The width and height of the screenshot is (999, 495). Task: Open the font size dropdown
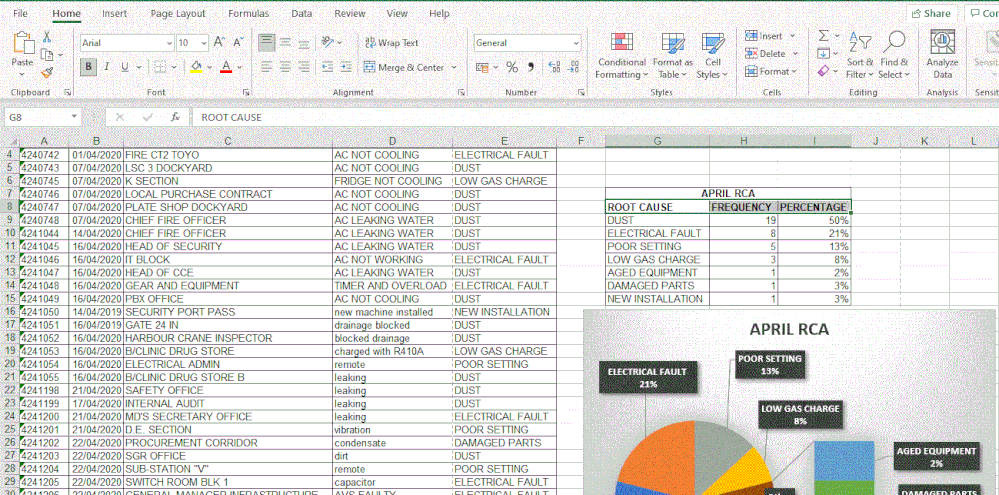(x=204, y=43)
